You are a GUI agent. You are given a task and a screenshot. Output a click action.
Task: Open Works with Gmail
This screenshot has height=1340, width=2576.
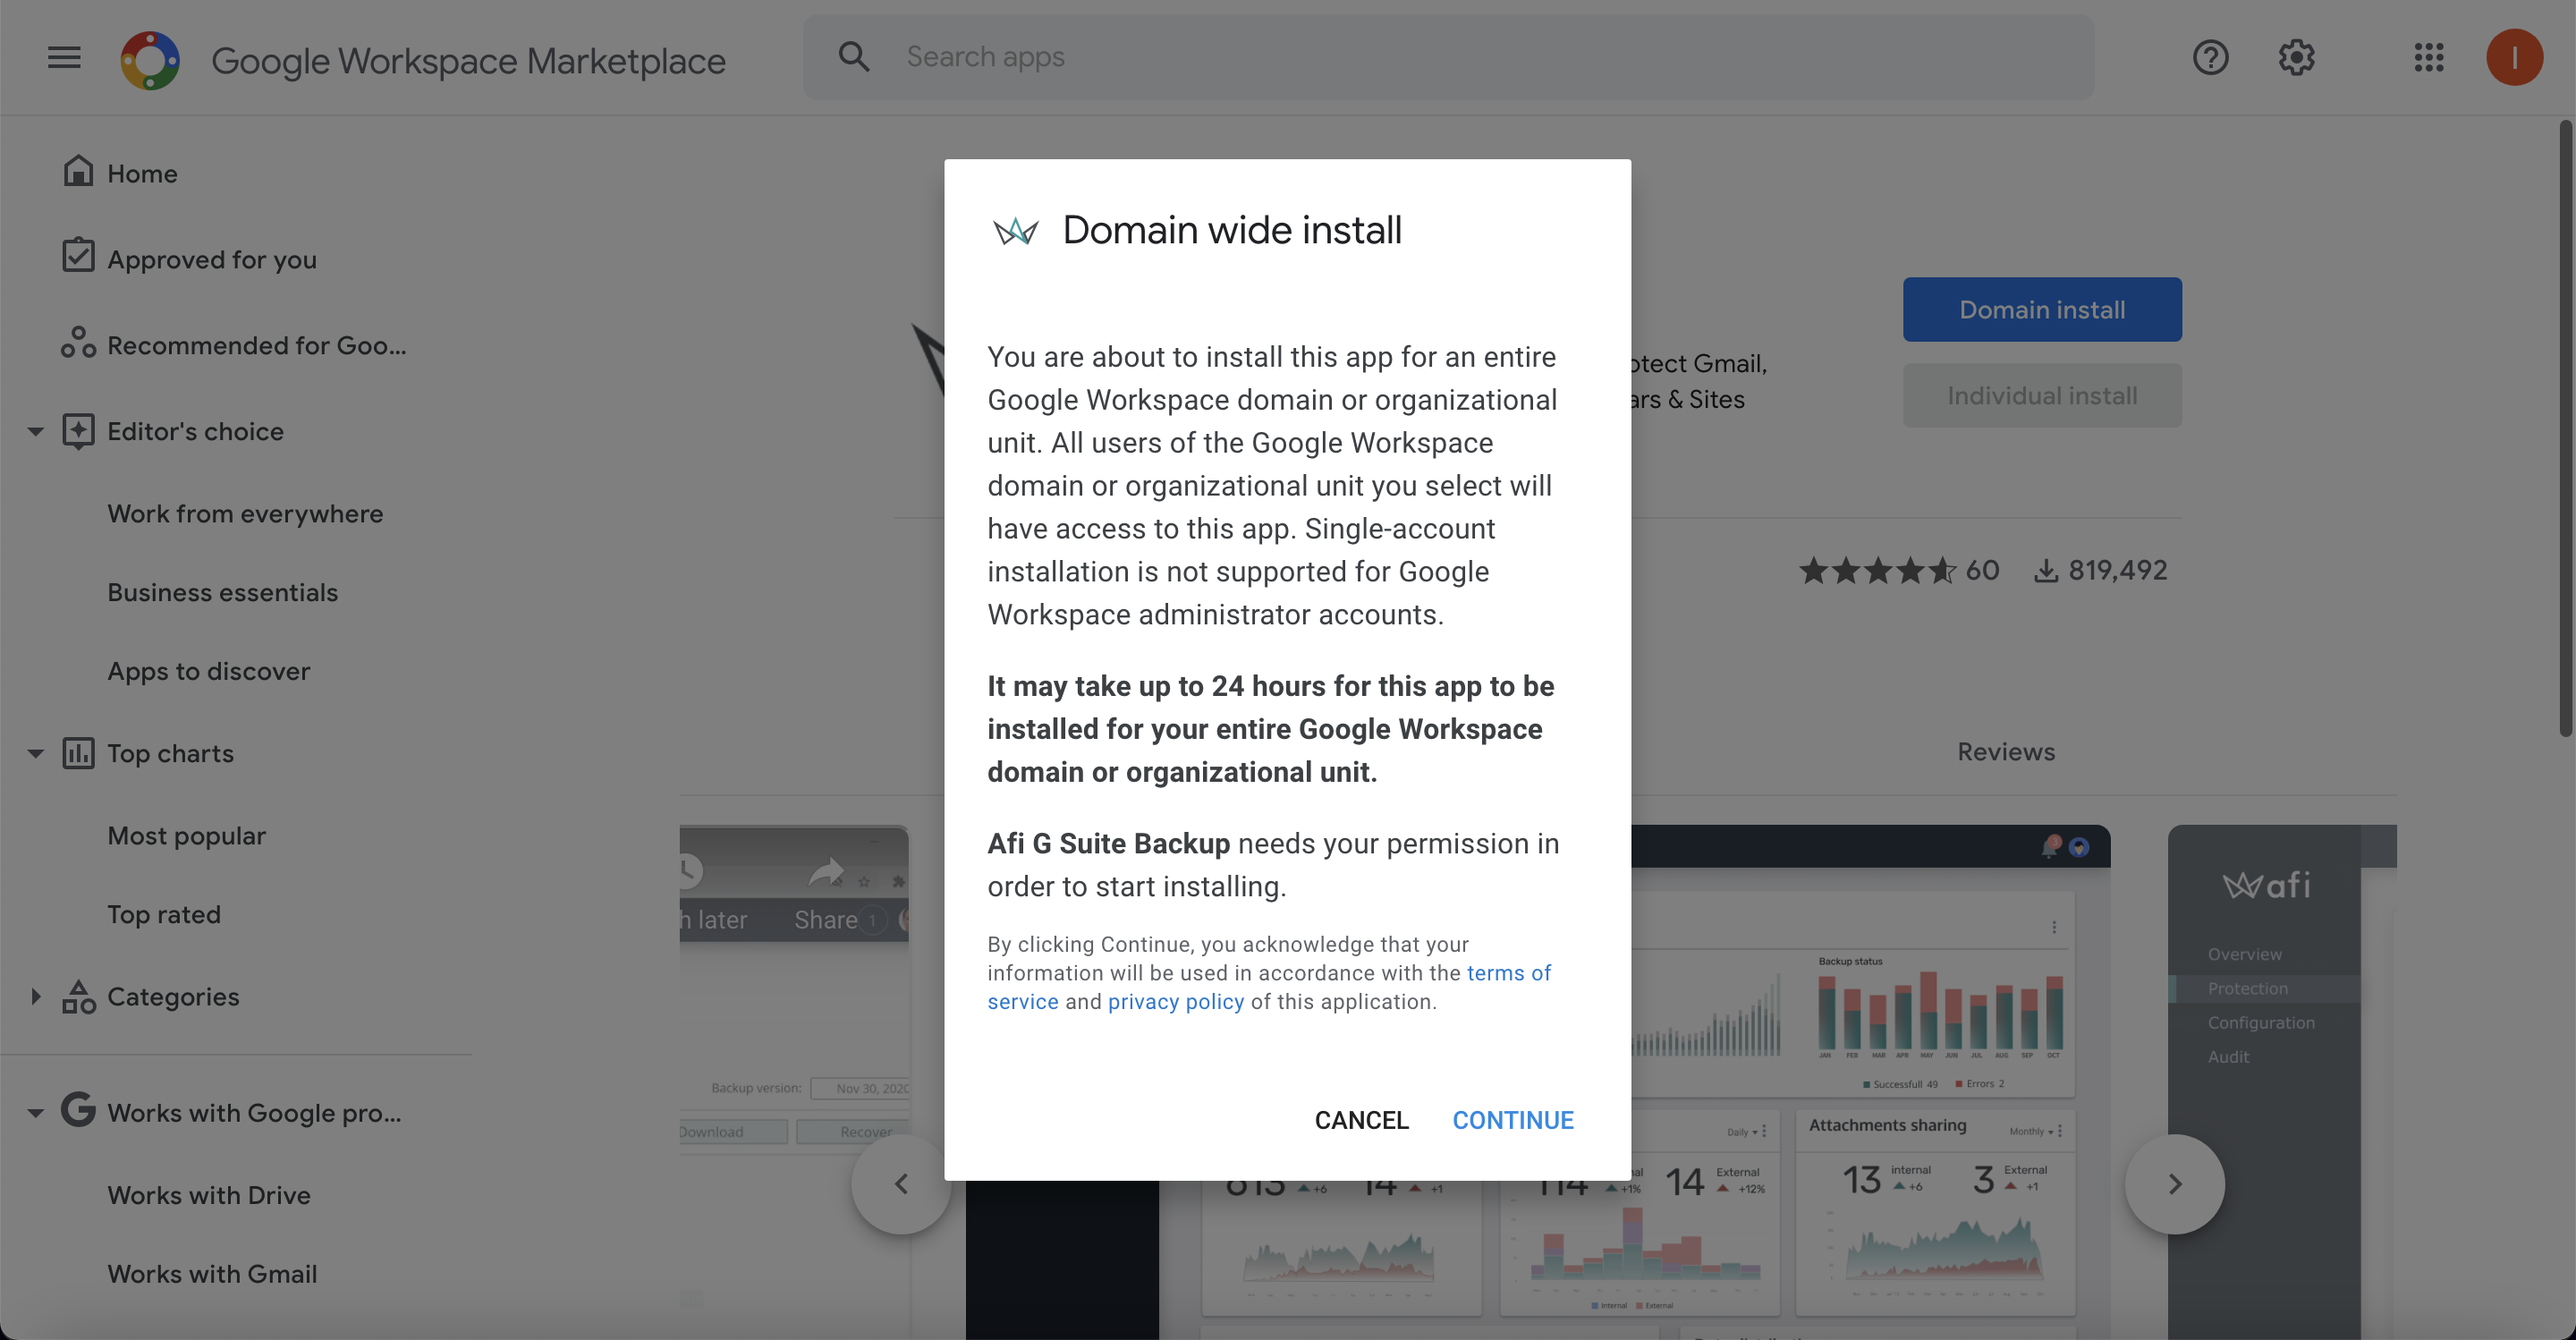[212, 1273]
